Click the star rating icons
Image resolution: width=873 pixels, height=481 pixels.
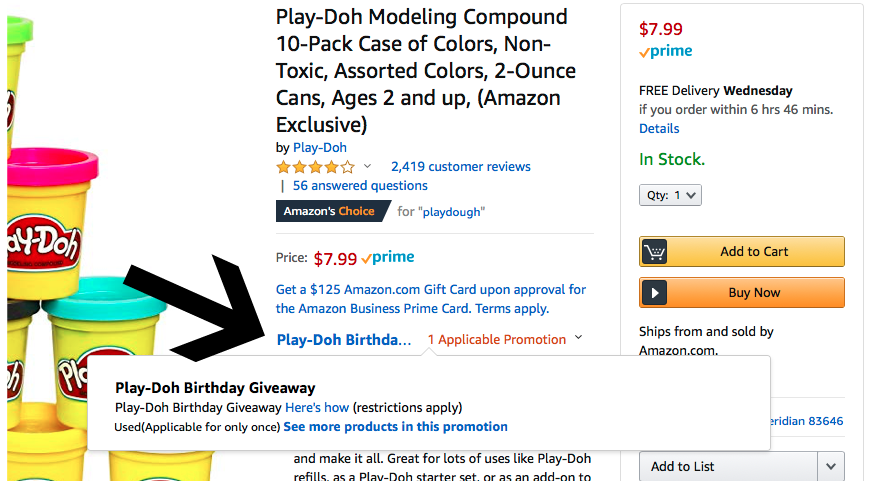pyautogui.click(x=315, y=167)
